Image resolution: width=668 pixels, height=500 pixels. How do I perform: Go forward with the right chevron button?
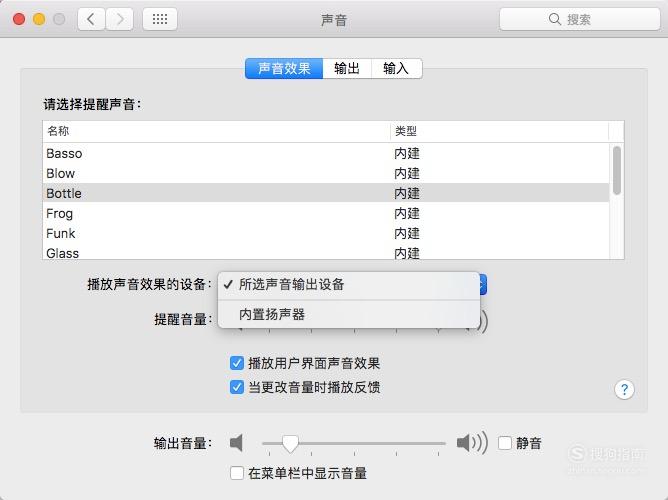[x=120, y=19]
